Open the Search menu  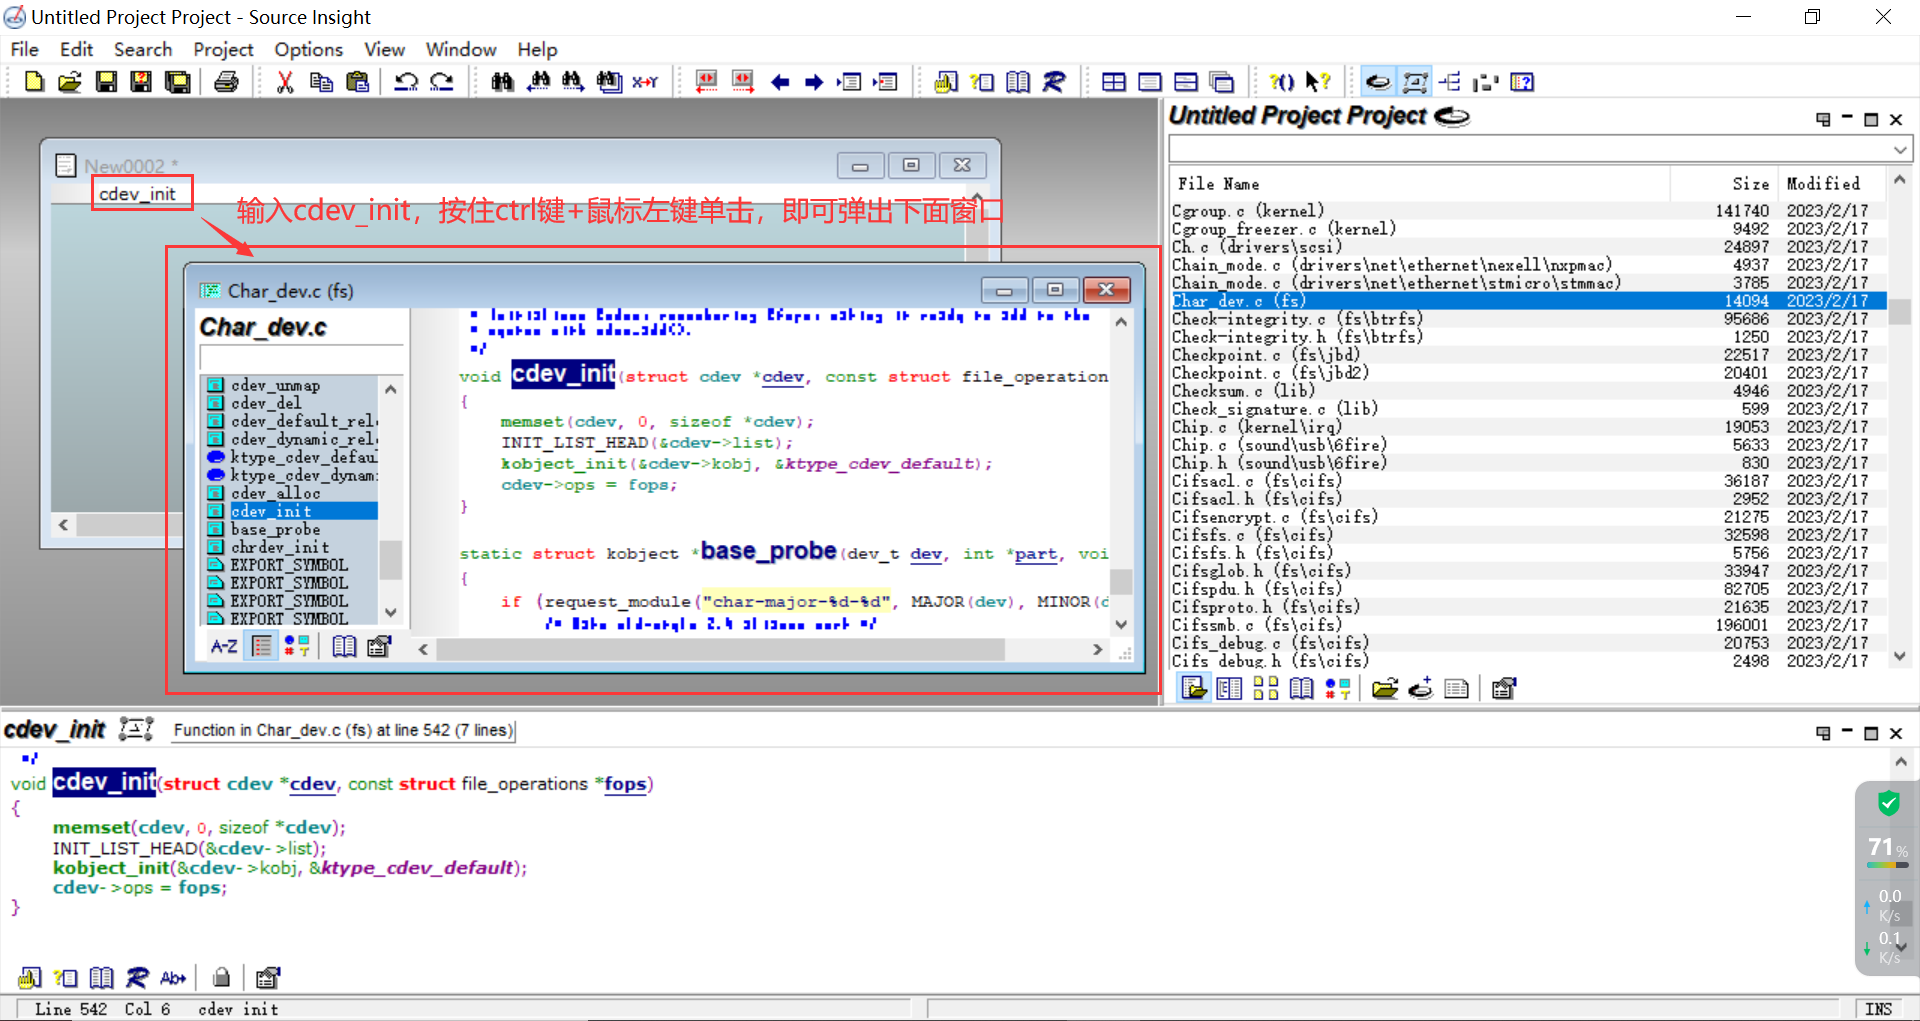click(x=143, y=49)
